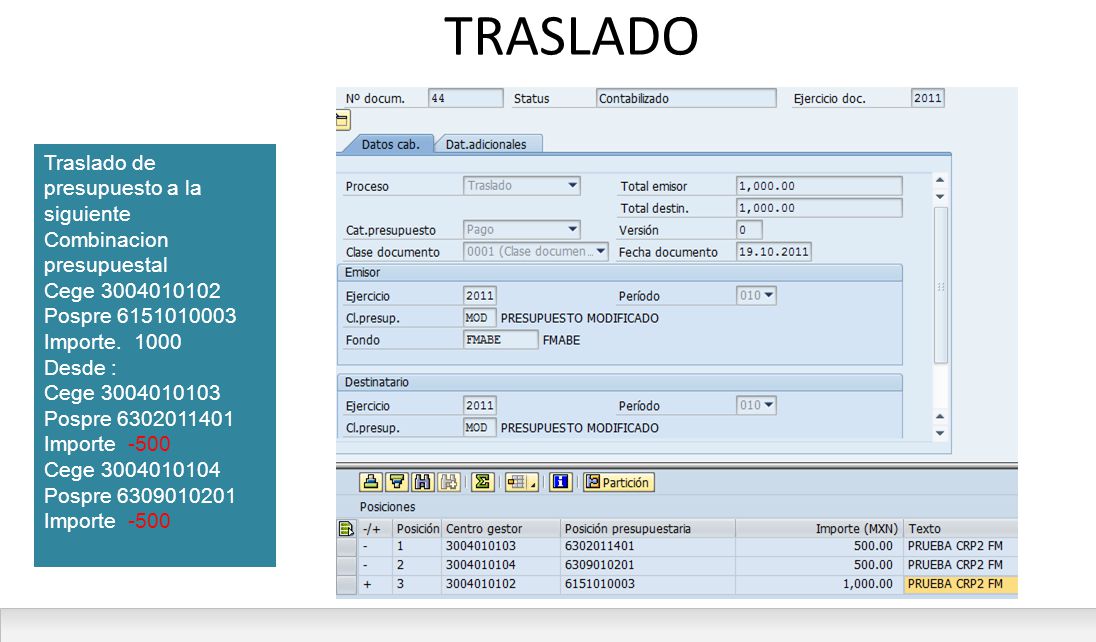Click the Nº docum. field showing 44
Image resolution: width=1096 pixels, height=642 pixels.
coord(466,98)
